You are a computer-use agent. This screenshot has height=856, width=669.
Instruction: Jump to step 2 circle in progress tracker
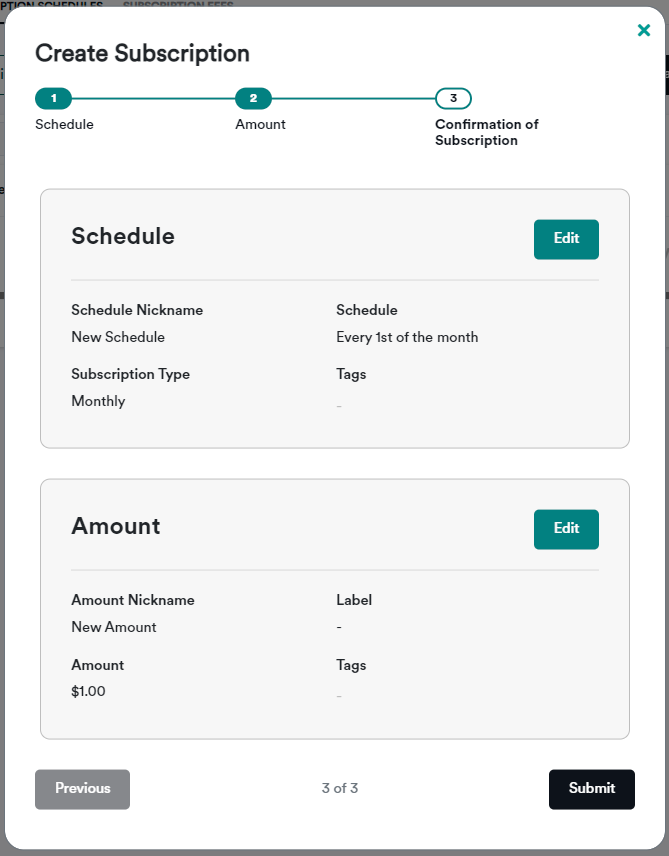point(253,98)
